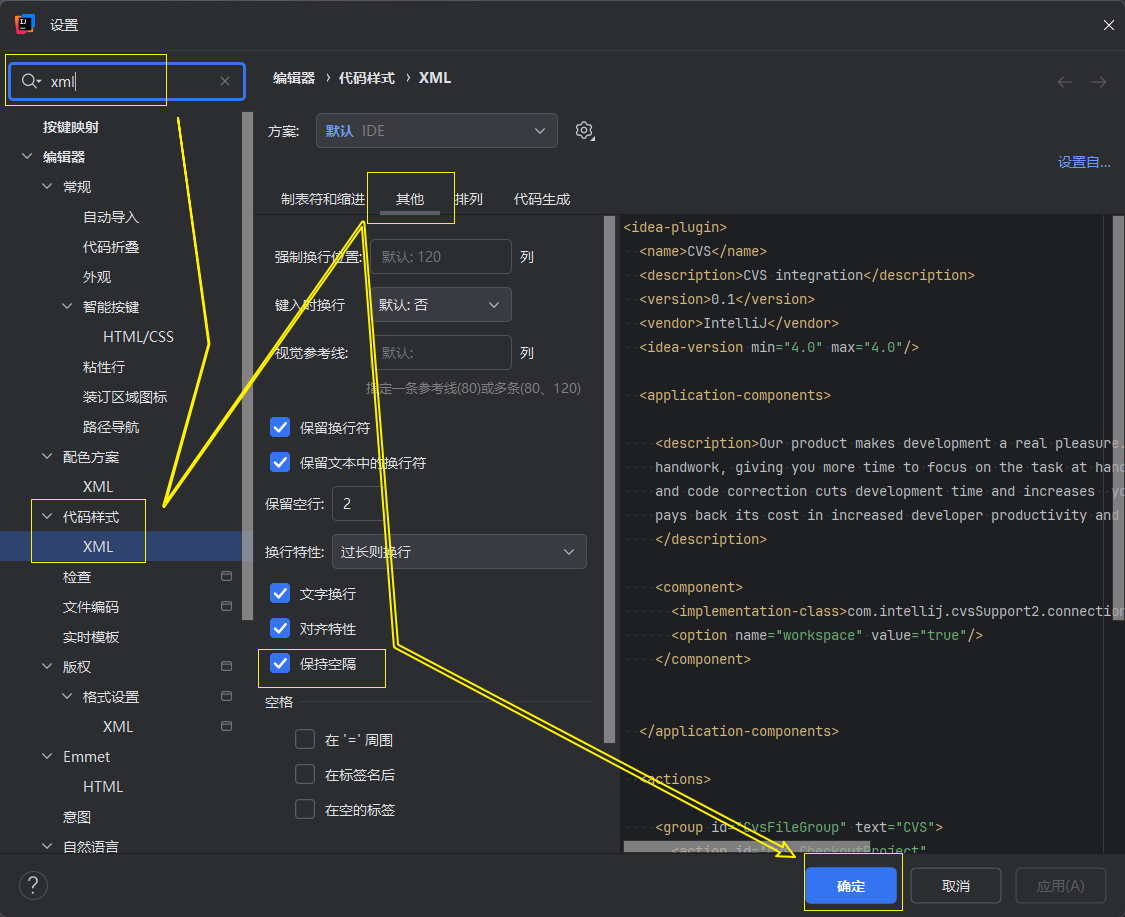Image resolution: width=1125 pixels, height=917 pixels.
Task: Click the back navigation arrow
Action: (x=1065, y=82)
